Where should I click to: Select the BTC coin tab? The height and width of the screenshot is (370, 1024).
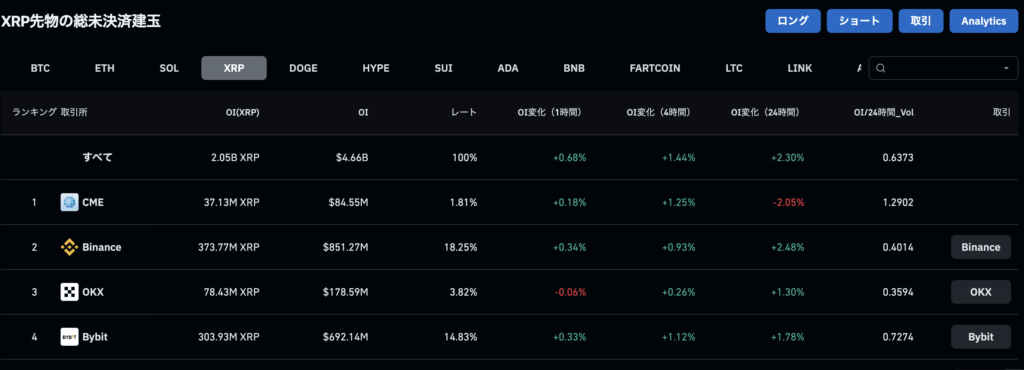(40, 68)
